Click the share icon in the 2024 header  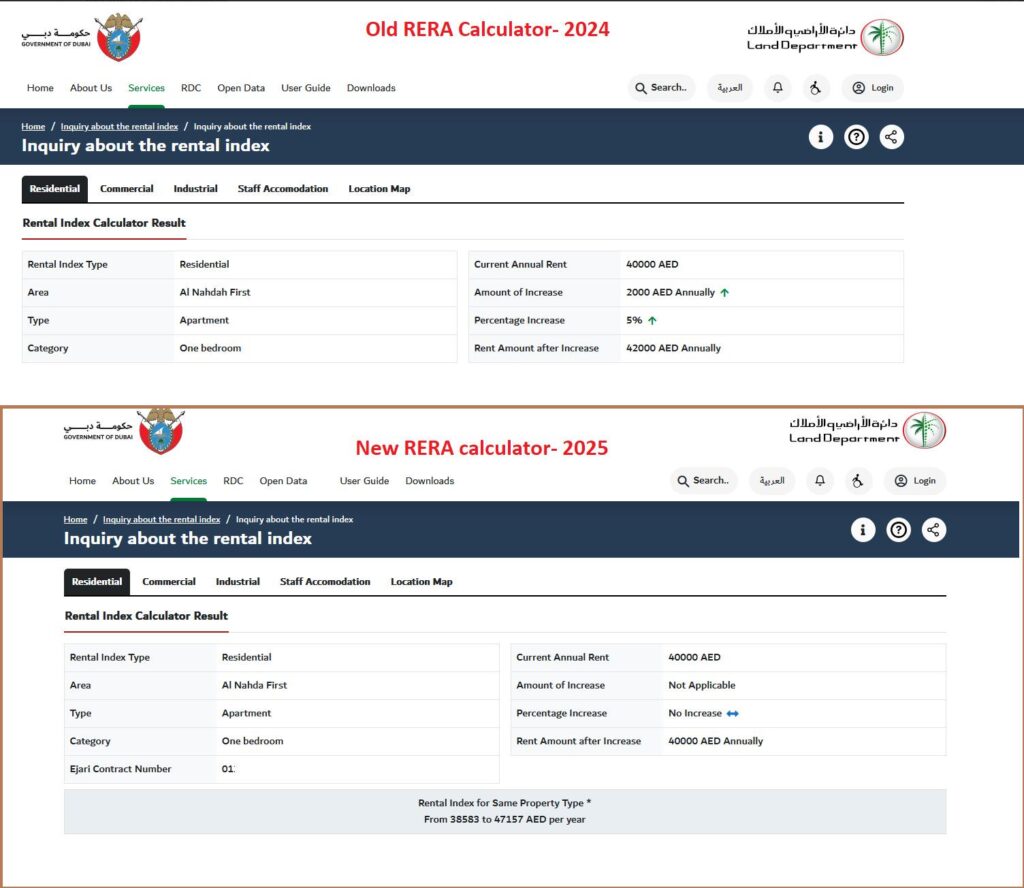tap(891, 137)
